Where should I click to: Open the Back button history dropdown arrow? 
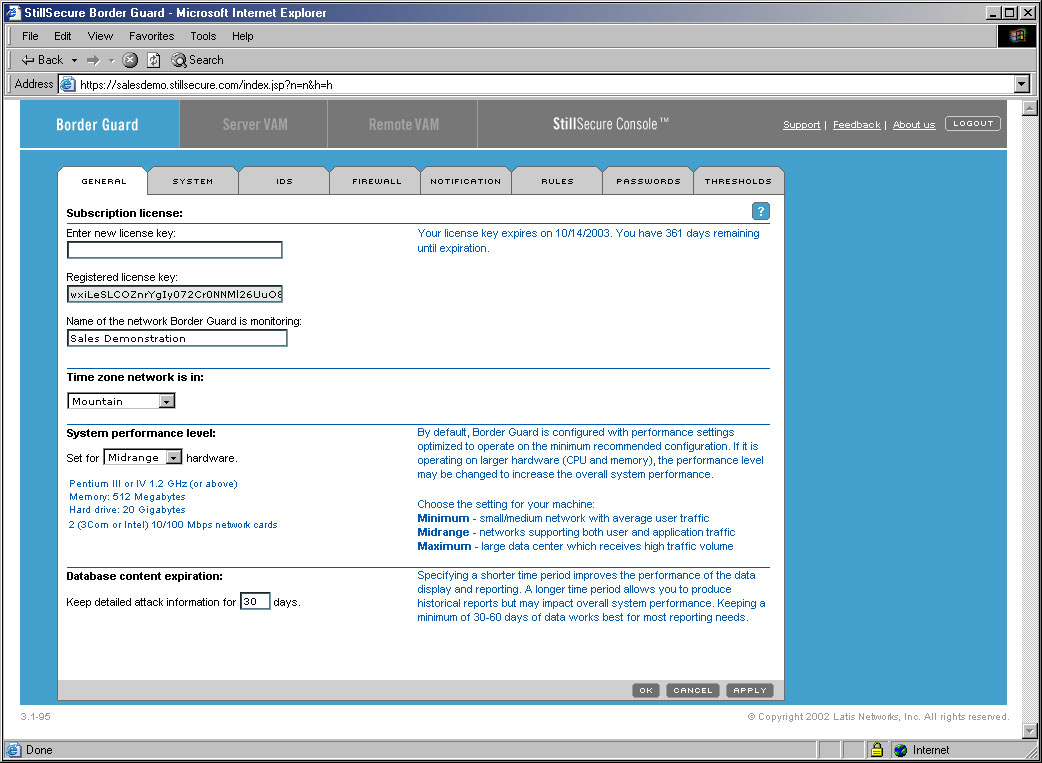coord(74,60)
